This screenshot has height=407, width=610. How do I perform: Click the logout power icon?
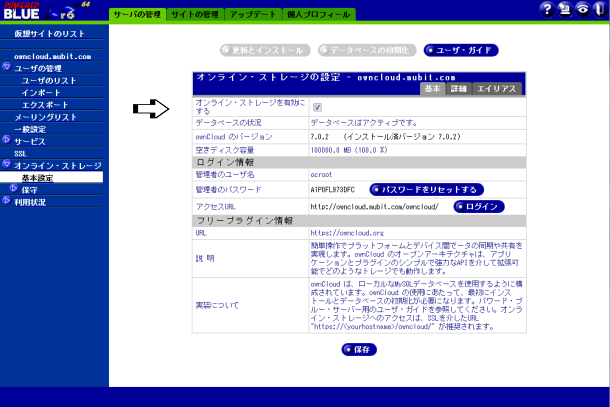[600, 9]
